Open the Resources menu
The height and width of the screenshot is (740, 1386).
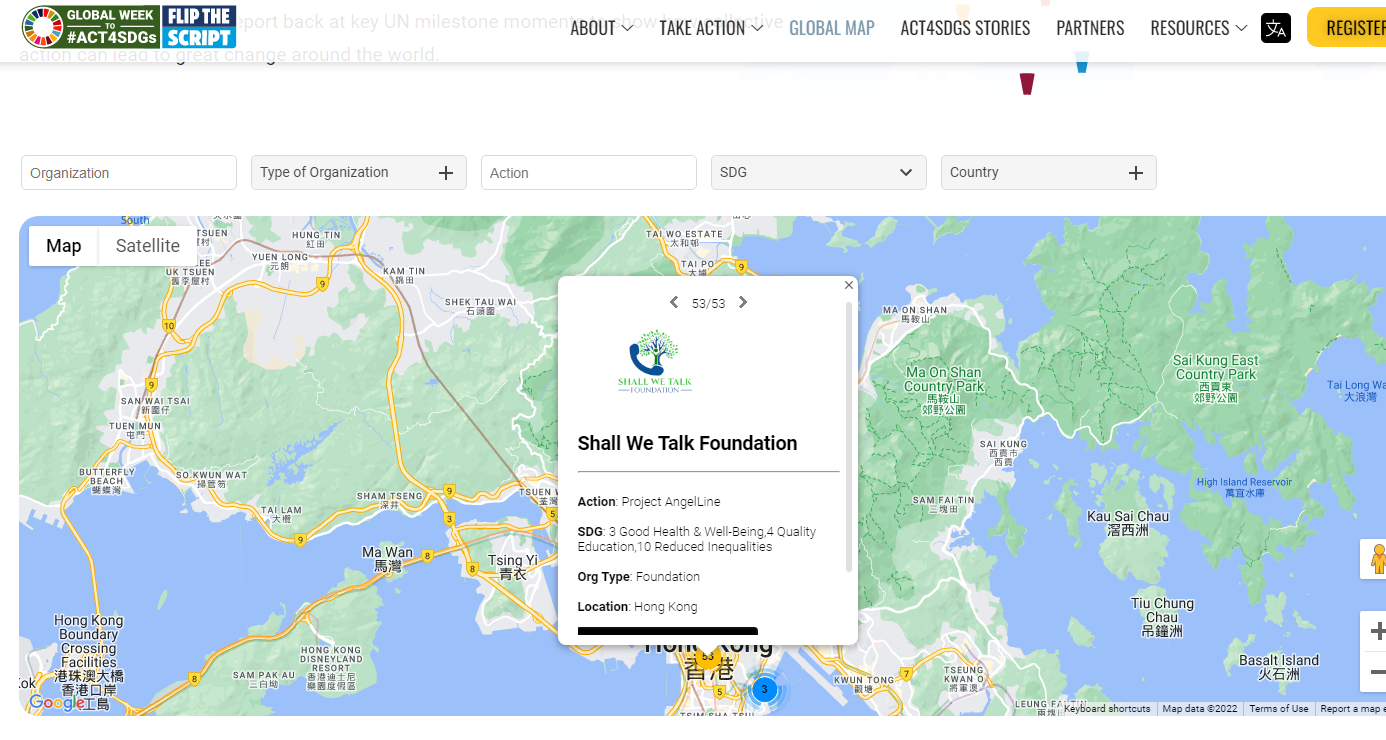(x=1198, y=28)
